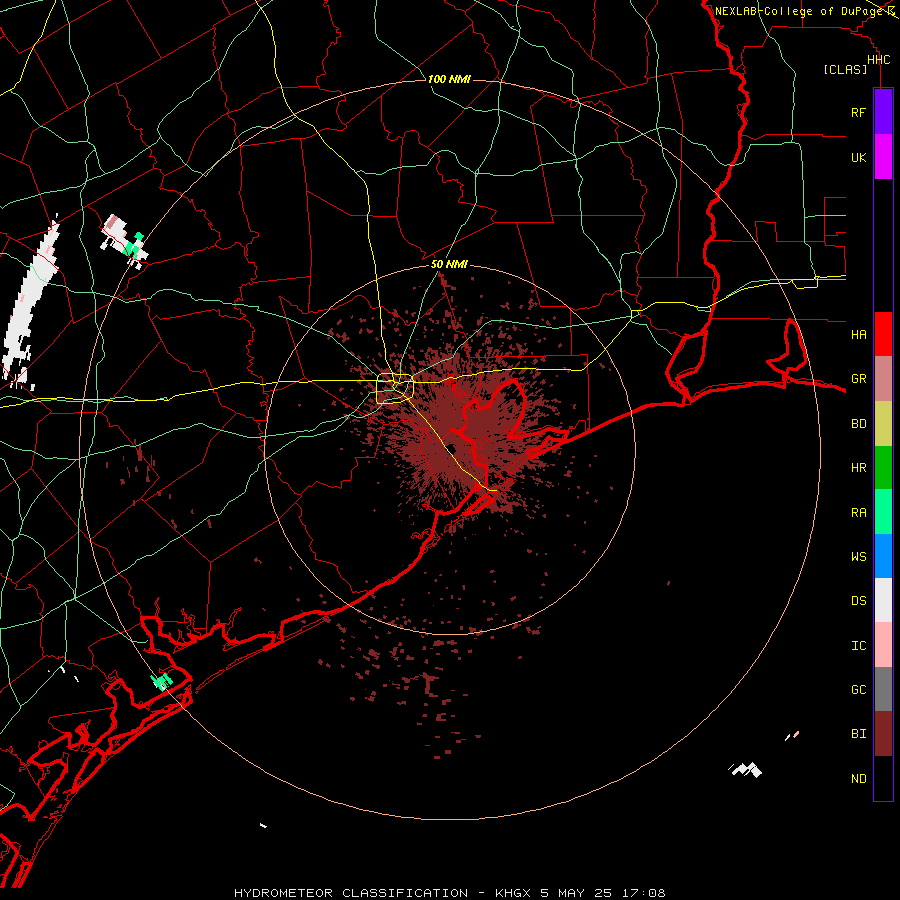Click the IC light-pink legend swatch

click(883, 645)
